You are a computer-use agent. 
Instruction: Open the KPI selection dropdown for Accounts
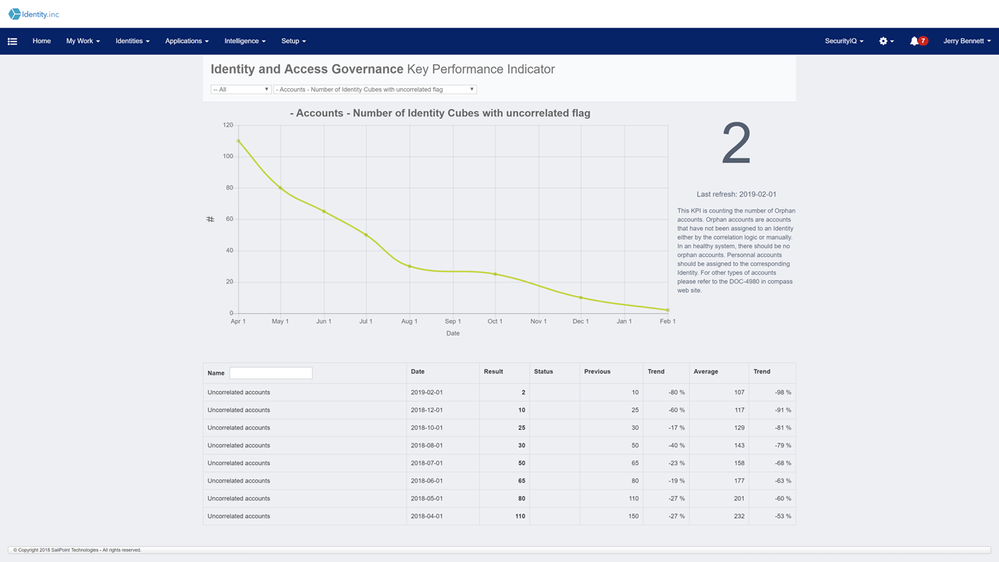point(375,89)
